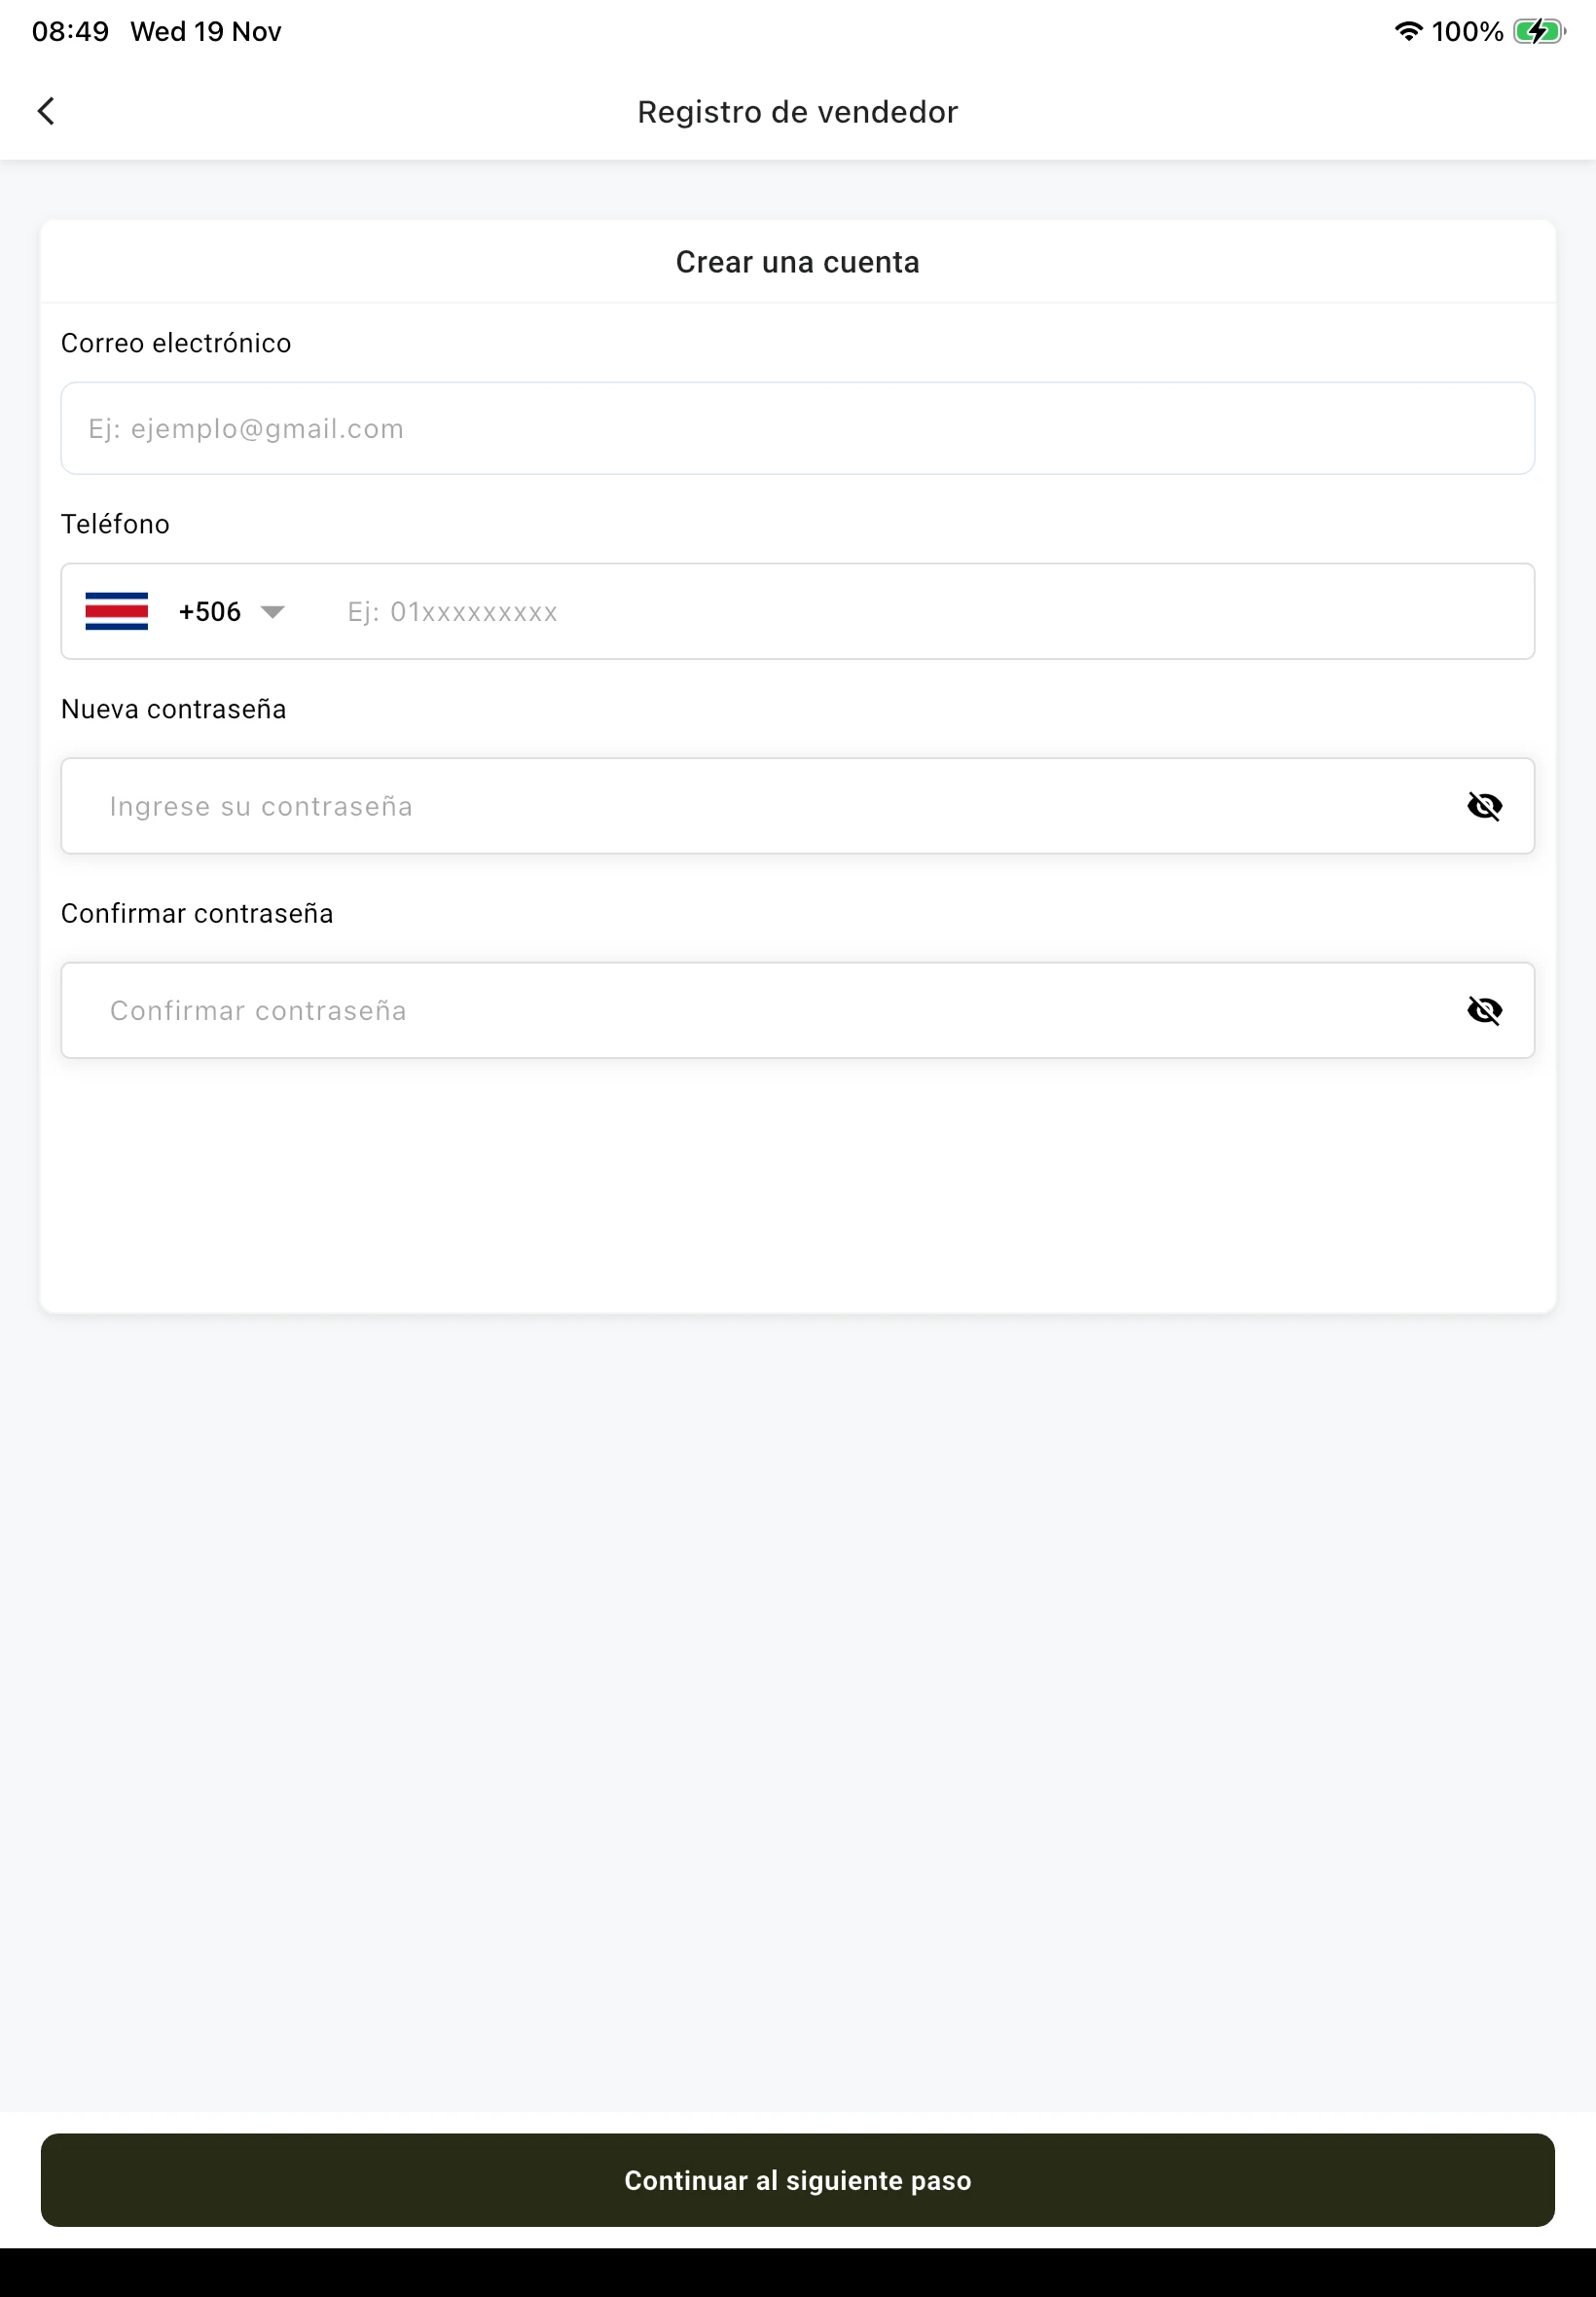Viewport: 1596px width, 2297px height.
Task: Select the +506 country code
Action: (210, 611)
